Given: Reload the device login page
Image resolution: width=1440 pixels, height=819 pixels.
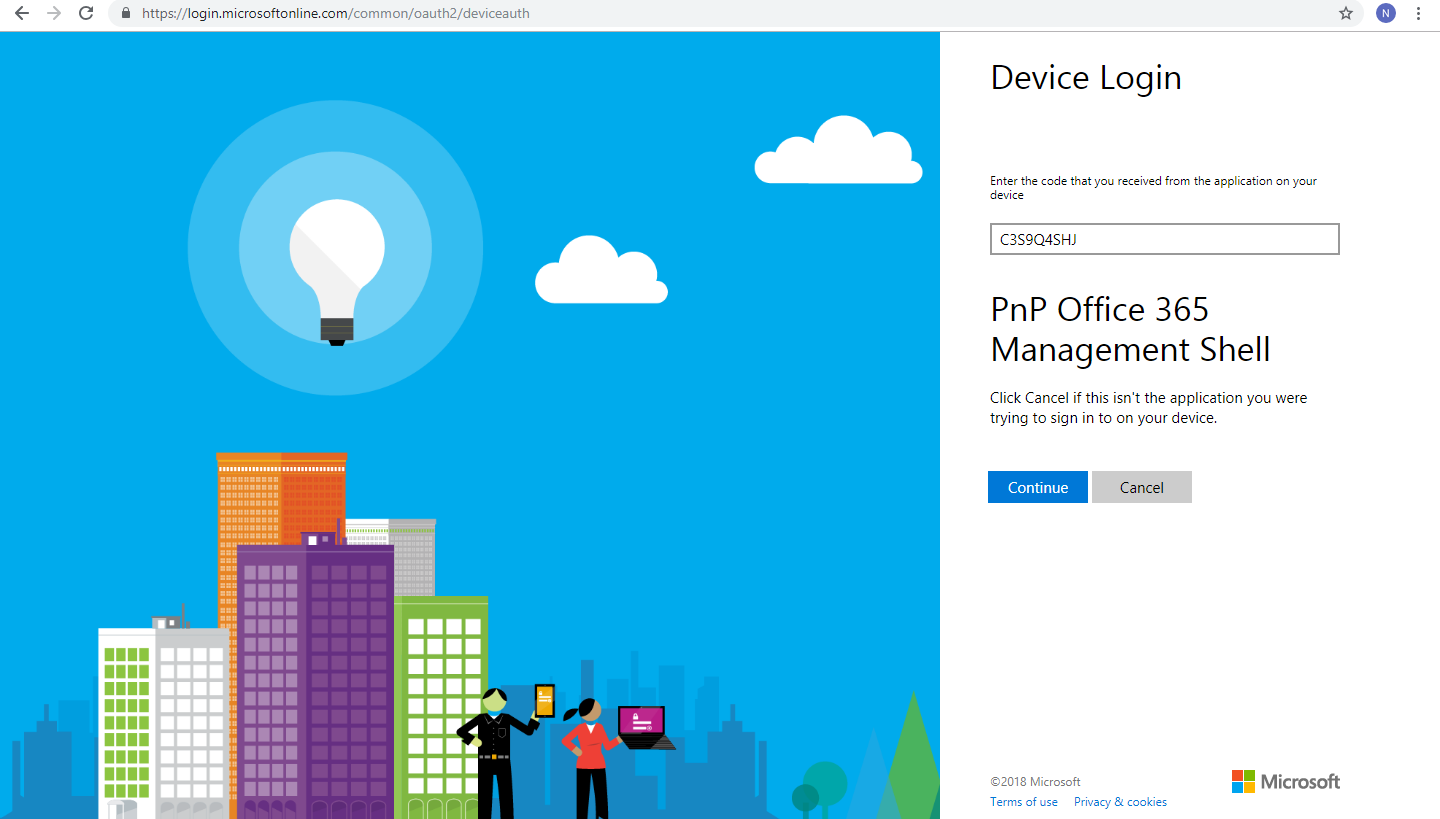Looking at the screenshot, I should click(x=86, y=14).
